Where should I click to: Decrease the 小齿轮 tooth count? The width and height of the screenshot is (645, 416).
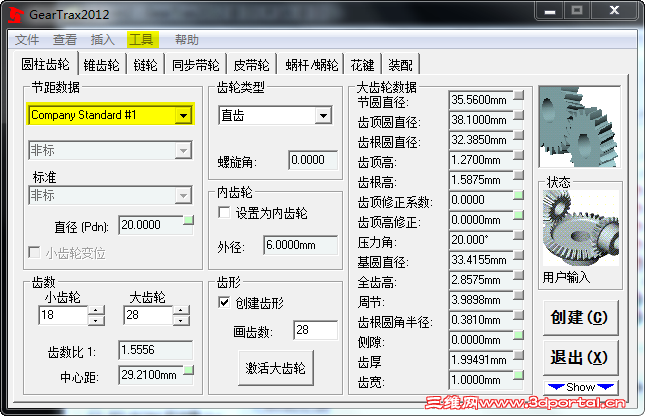[96, 320]
